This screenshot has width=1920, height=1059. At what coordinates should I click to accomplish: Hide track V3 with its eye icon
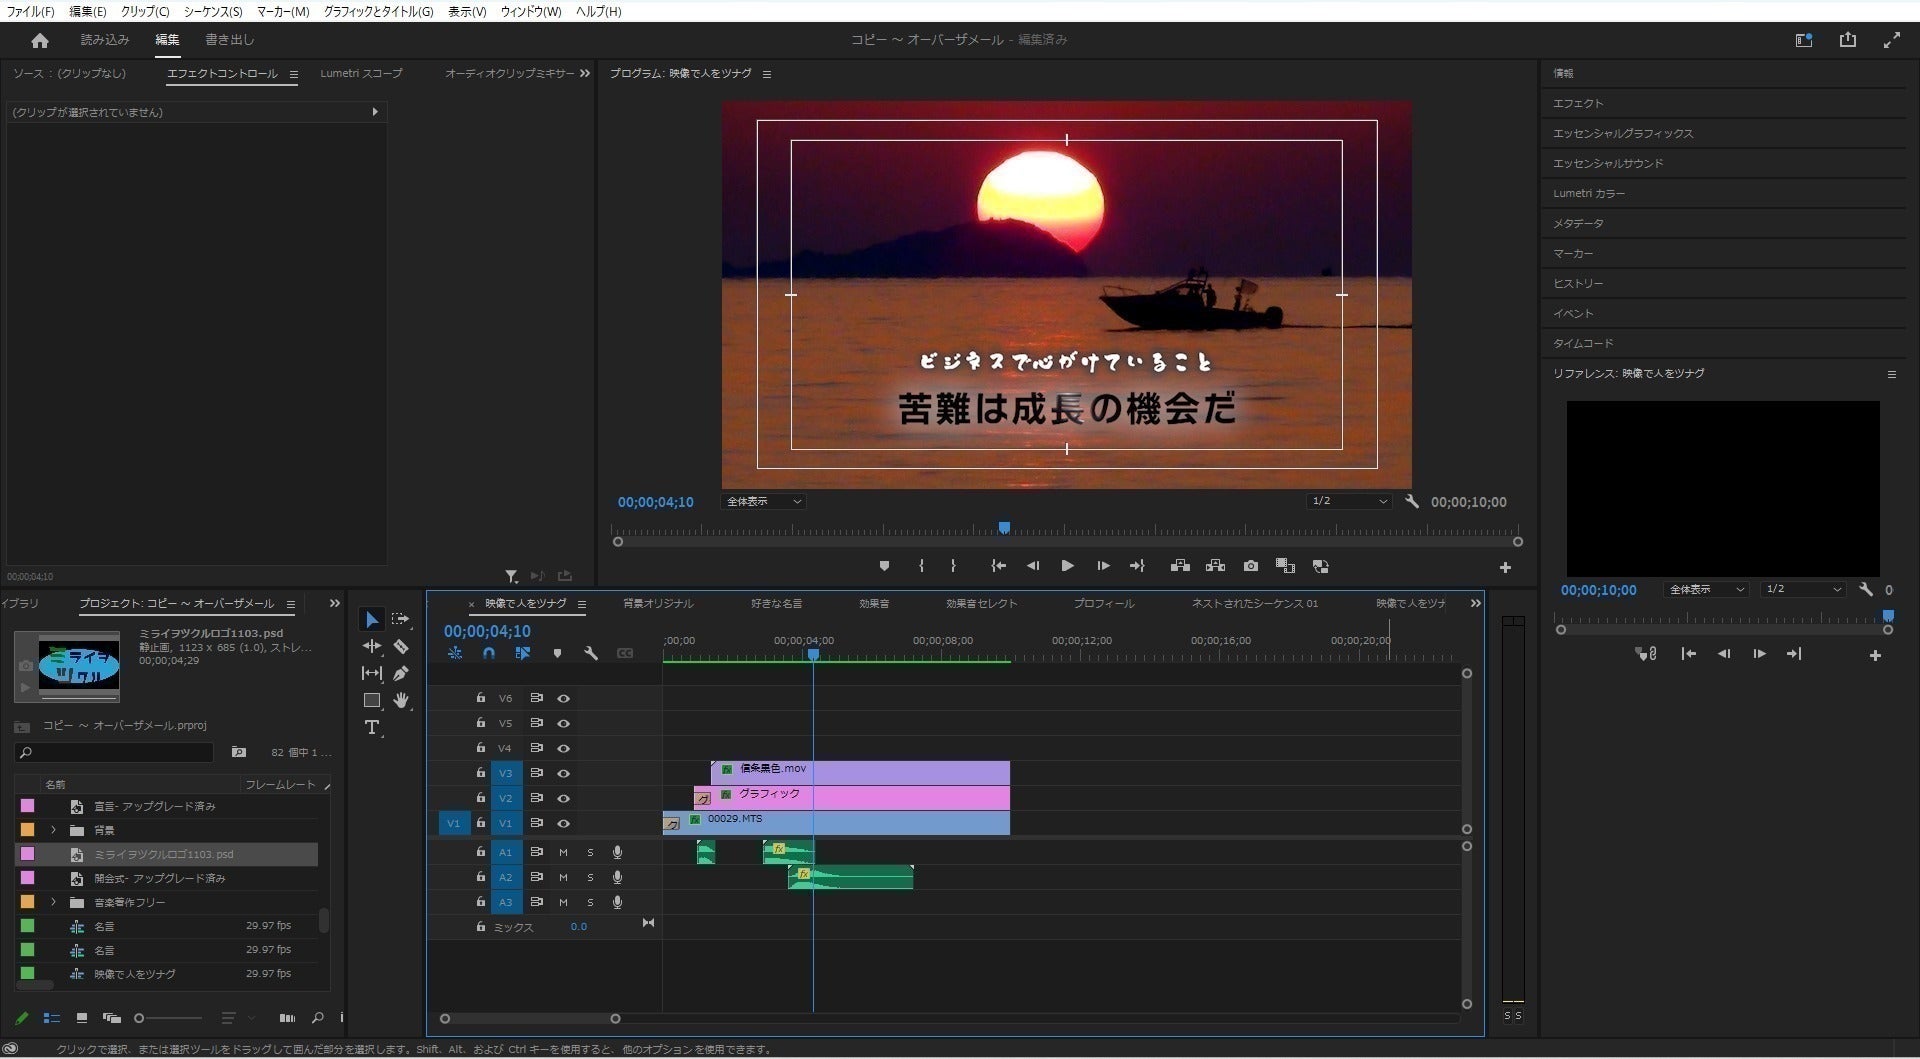(x=563, y=773)
